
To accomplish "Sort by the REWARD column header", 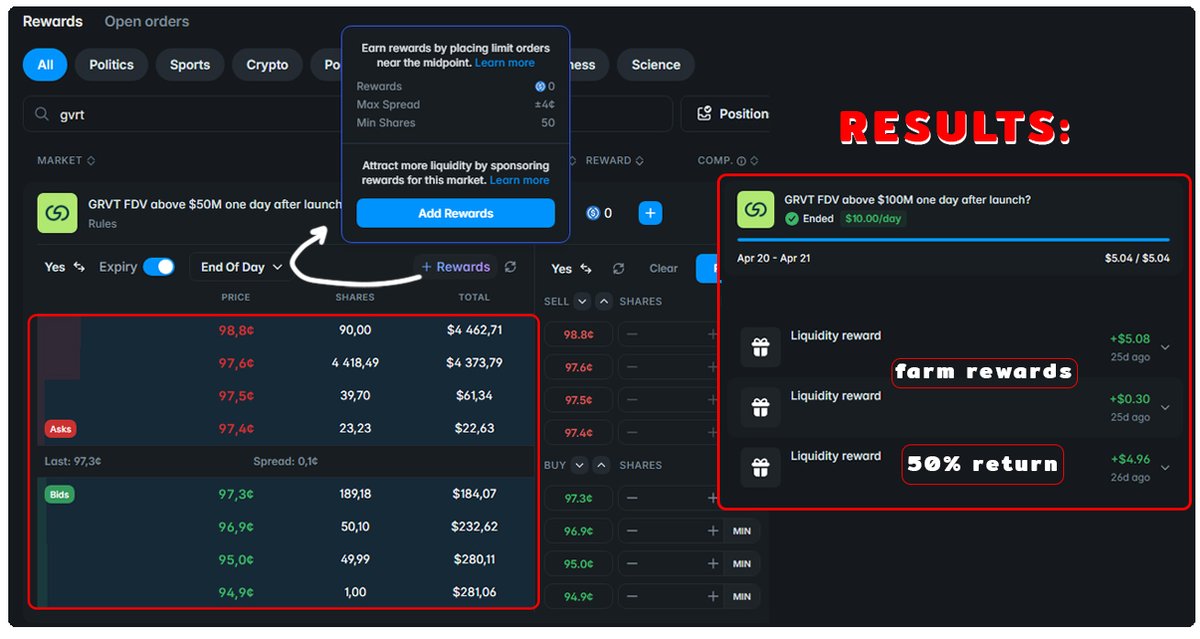I will point(614,160).
